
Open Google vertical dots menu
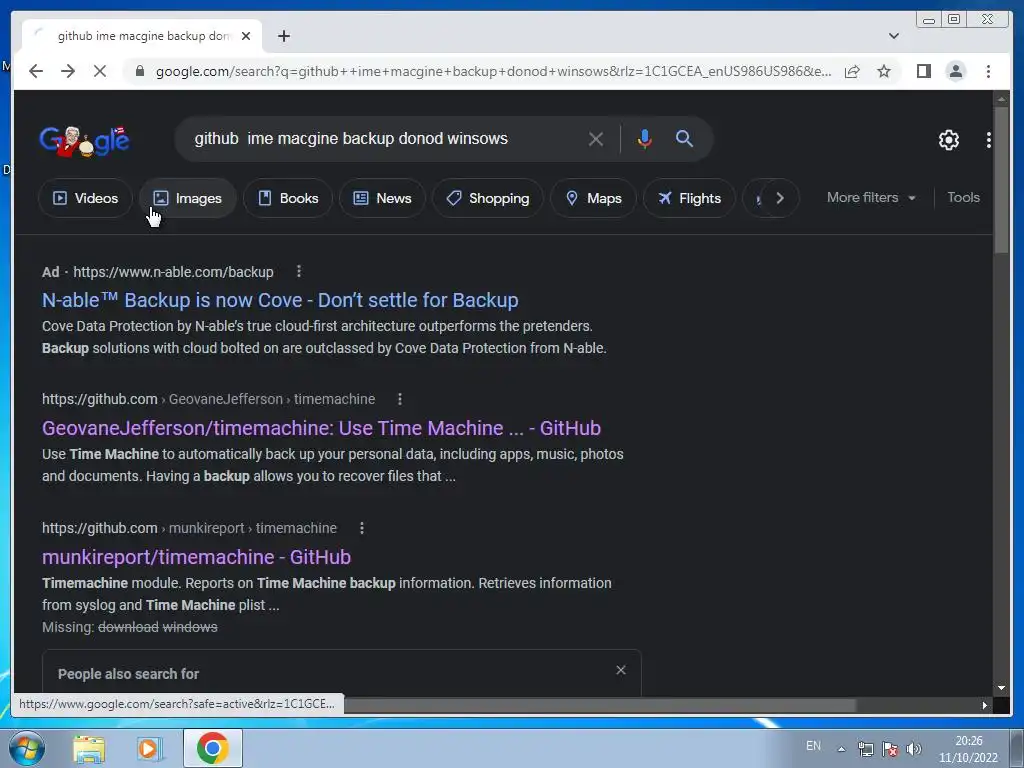pyautogui.click(x=989, y=139)
